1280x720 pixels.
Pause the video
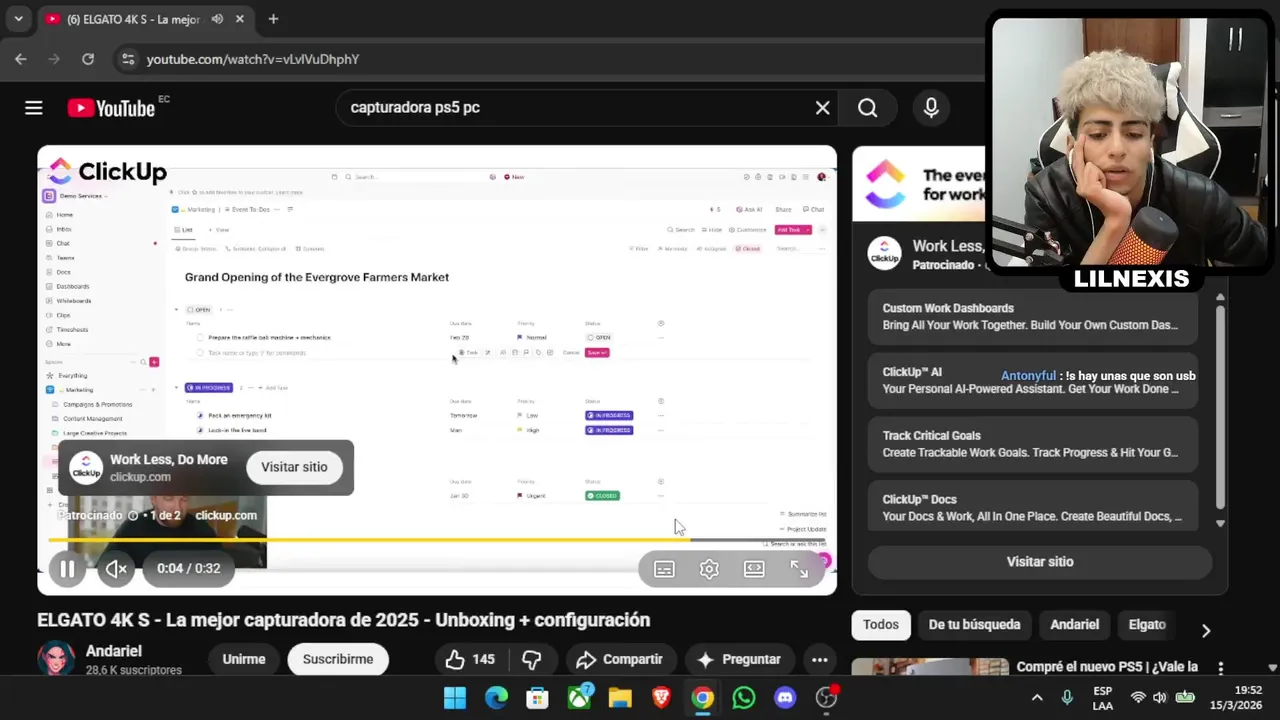pyautogui.click(x=67, y=569)
